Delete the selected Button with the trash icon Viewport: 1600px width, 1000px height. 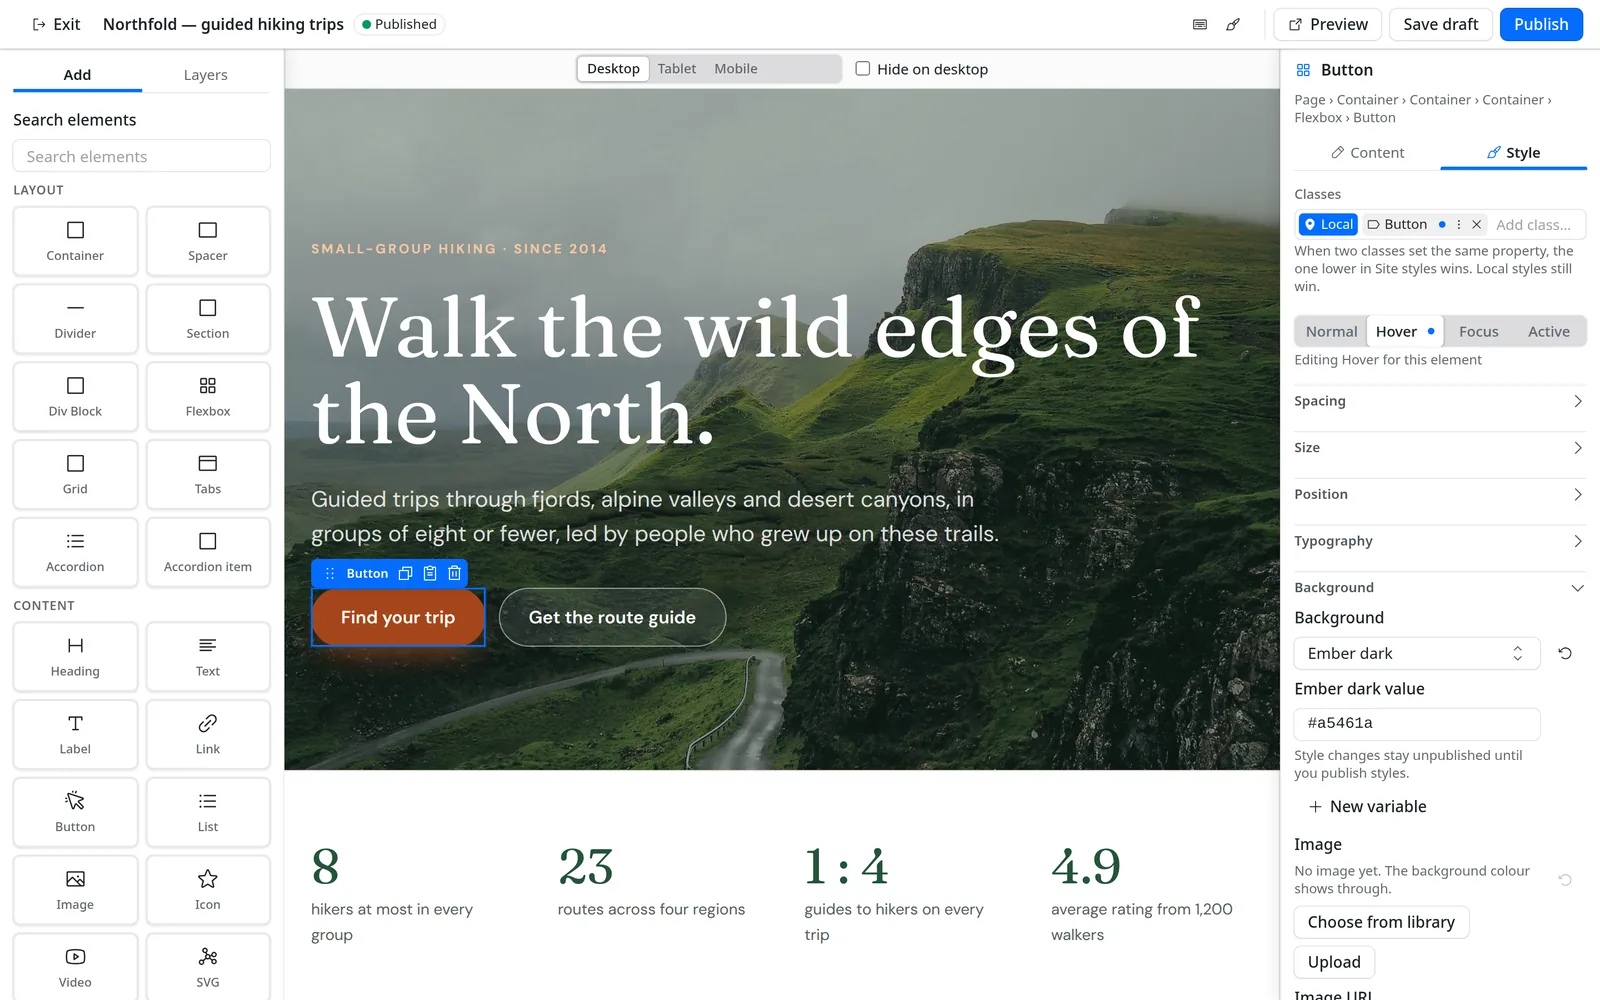[454, 573]
